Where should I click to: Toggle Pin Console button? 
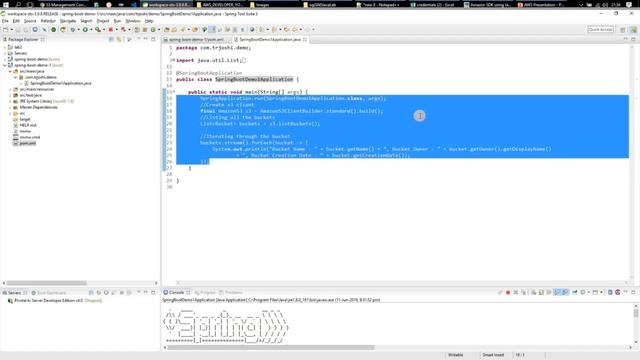(x=575, y=292)
